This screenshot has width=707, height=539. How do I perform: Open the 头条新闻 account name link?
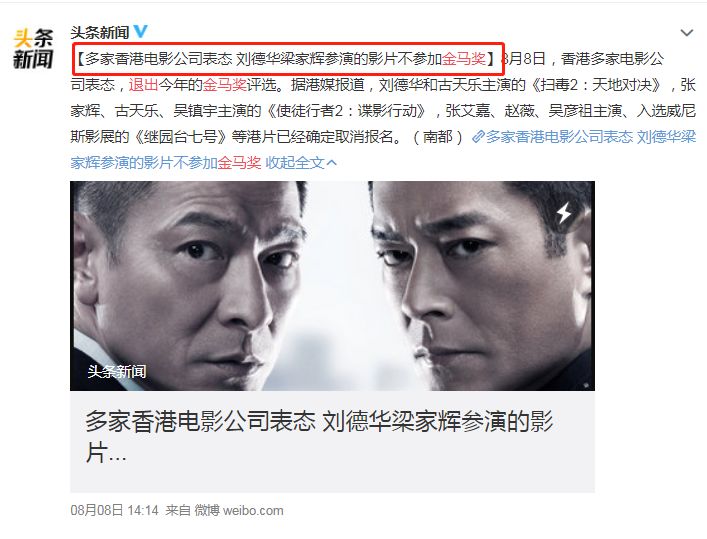(100, 32)
